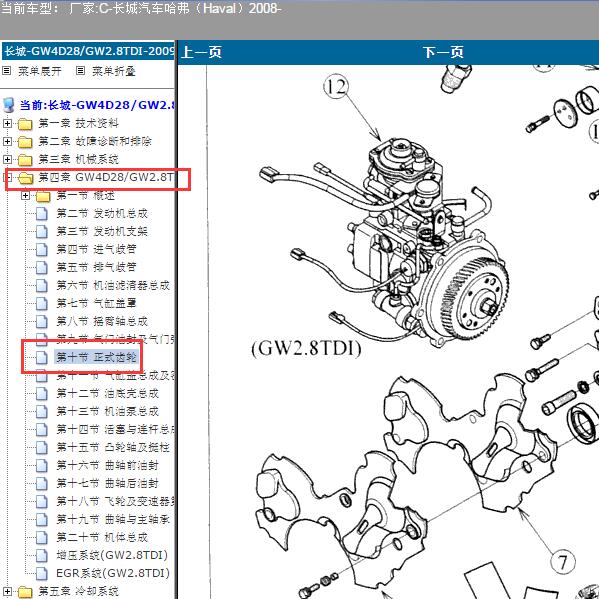Click the 第一章 技术资料 folder icon
Screen dimensions: 599x599
[25, 124]
